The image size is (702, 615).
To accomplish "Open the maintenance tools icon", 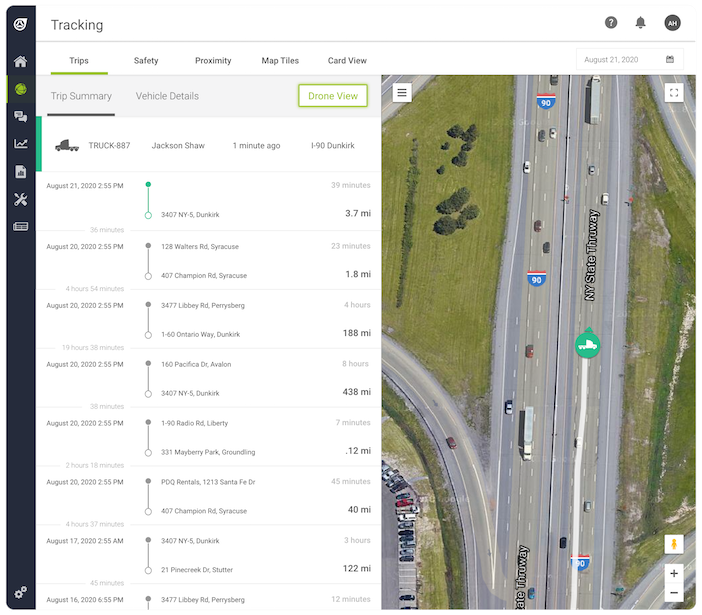I will click(20, 199).
